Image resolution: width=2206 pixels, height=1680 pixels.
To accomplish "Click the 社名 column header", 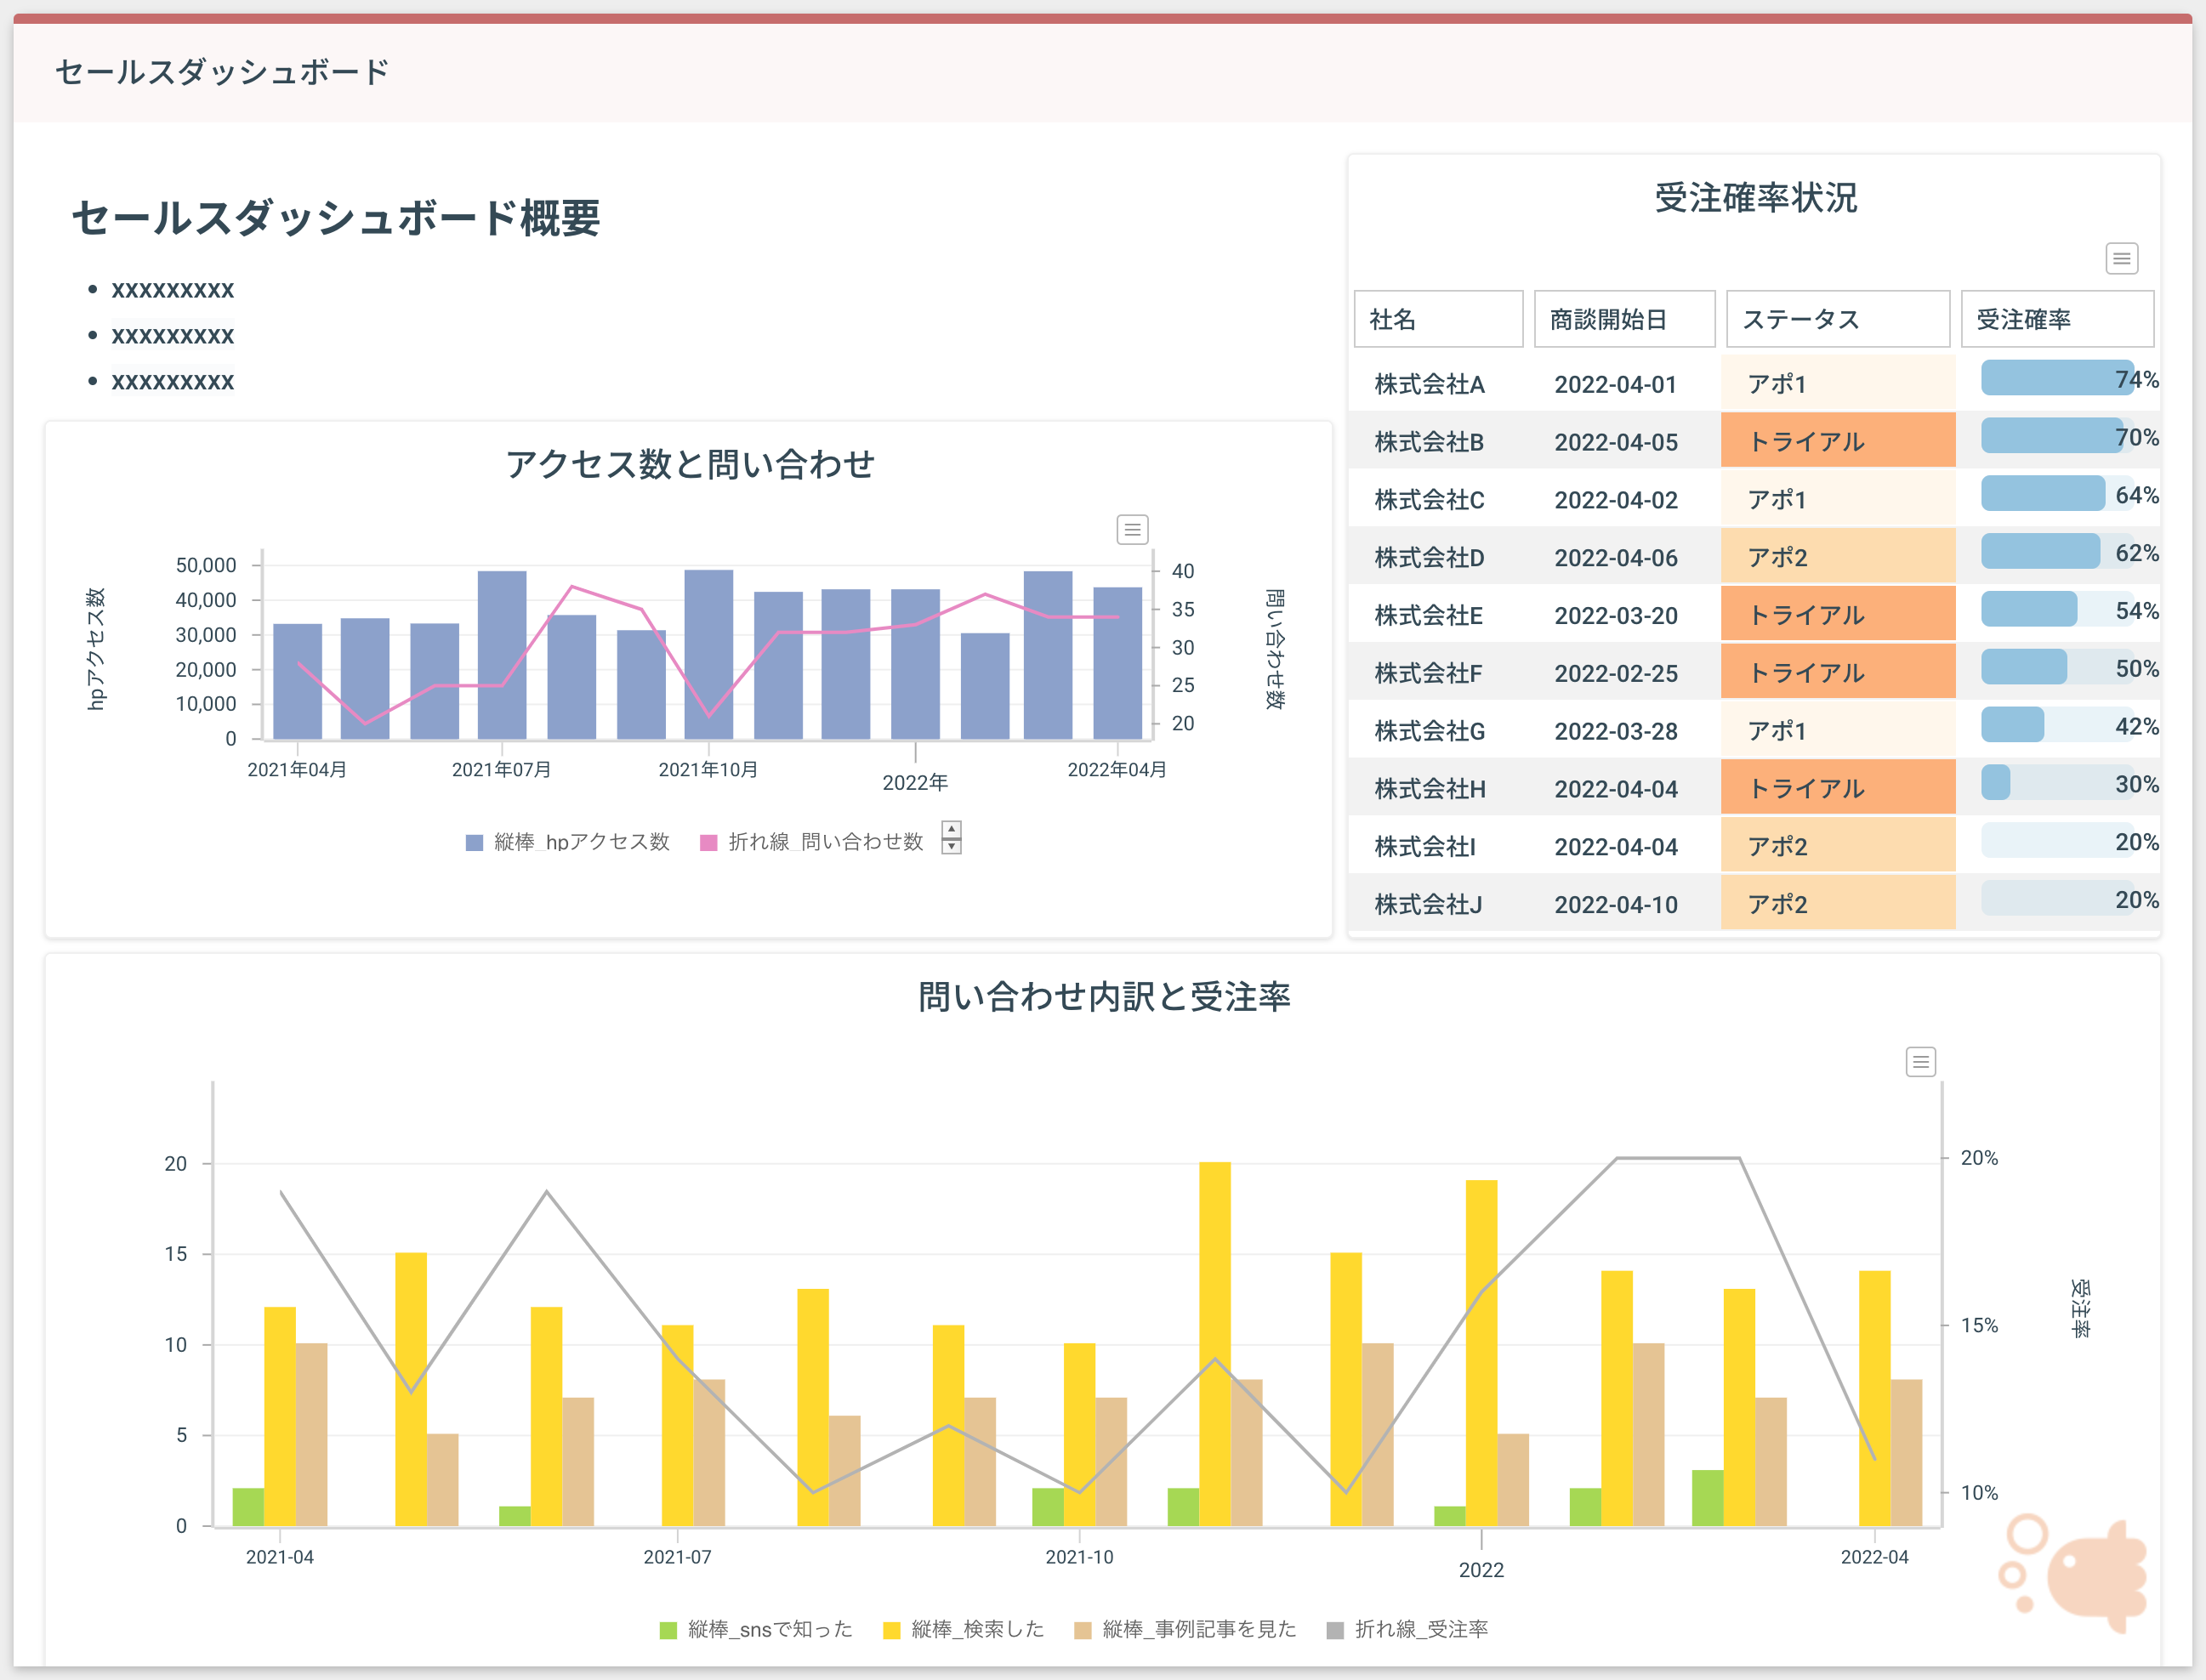I will tap(1438, 318).
